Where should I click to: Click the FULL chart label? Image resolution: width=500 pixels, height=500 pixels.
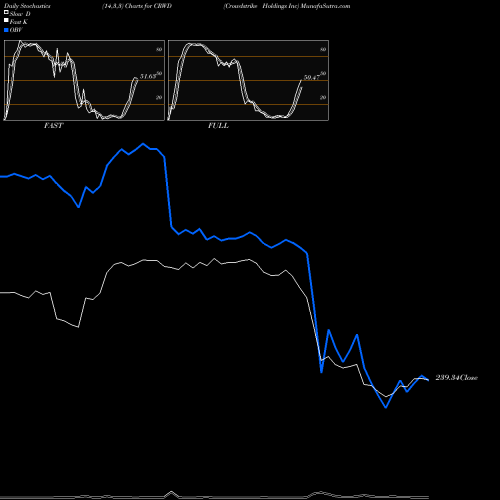coord(218,126)
